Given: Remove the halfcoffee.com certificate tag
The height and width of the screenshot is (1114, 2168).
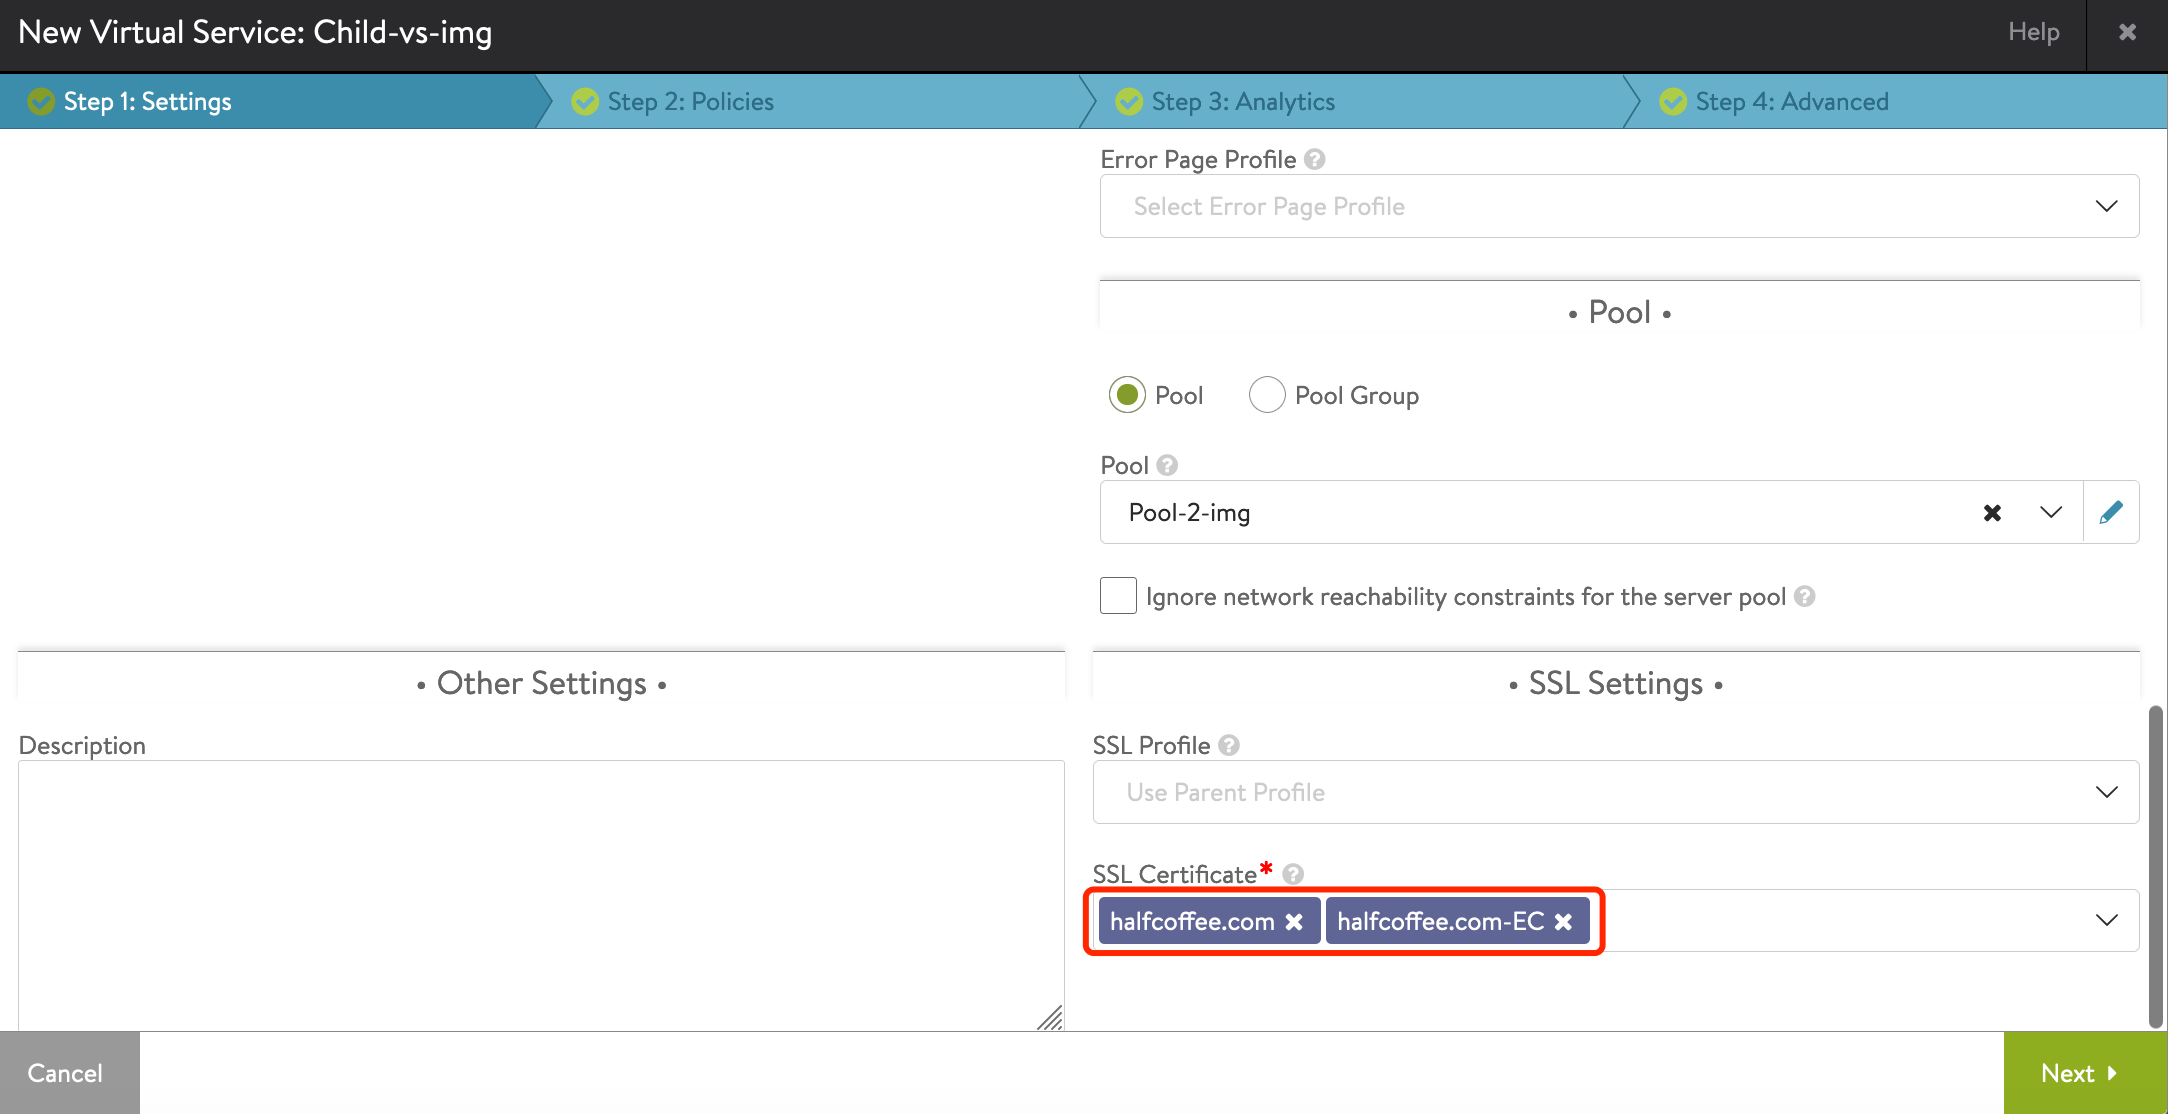Looking at the screenshot, I should [1294, 921].
